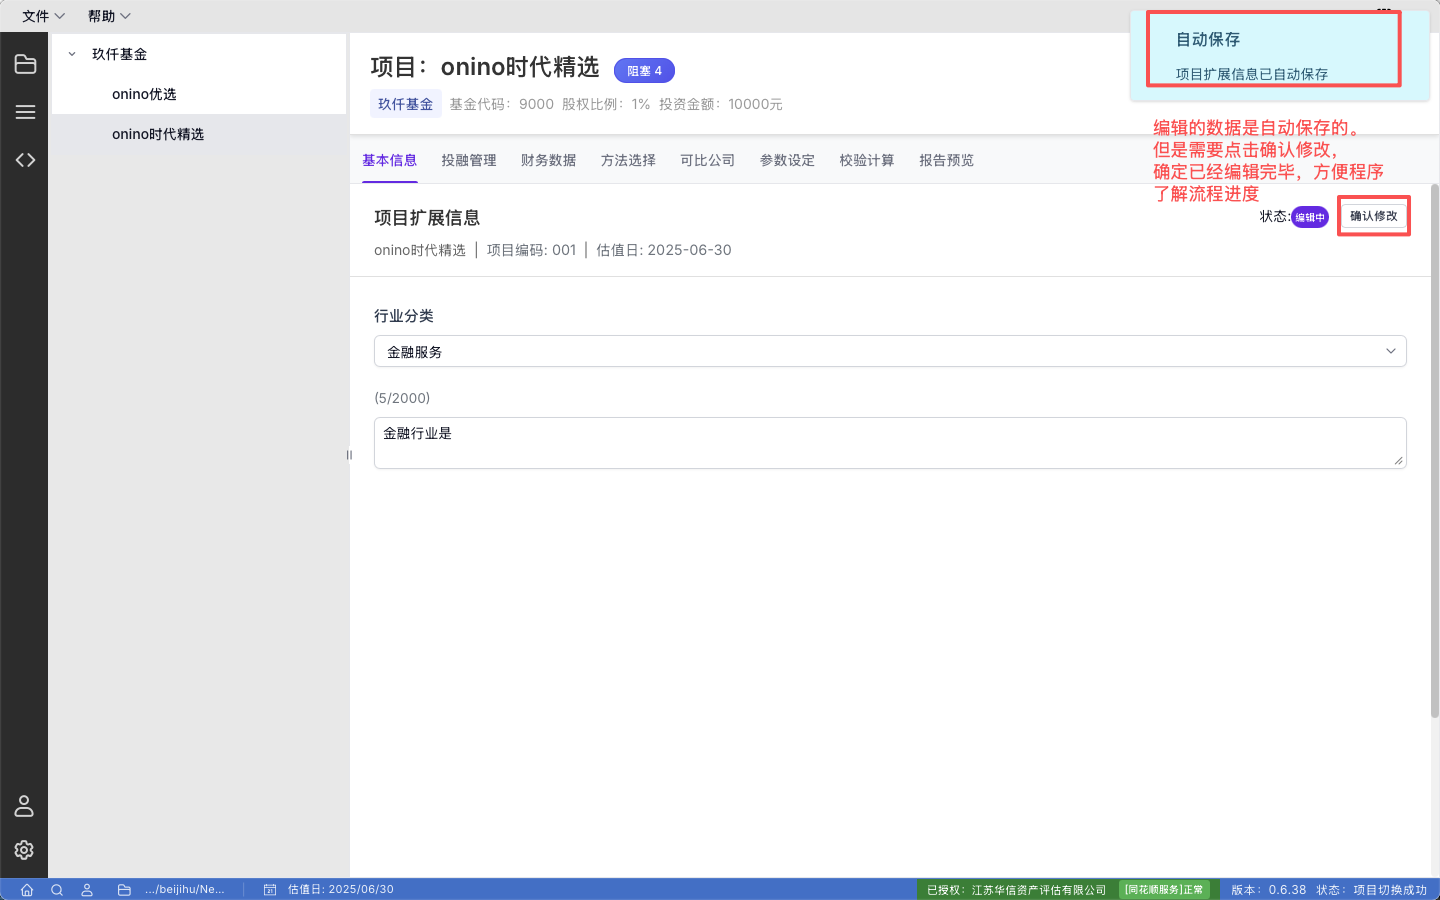Click the 阻塞 4 badge
This screenshot has height=900, width=1440.
(644, 71)
